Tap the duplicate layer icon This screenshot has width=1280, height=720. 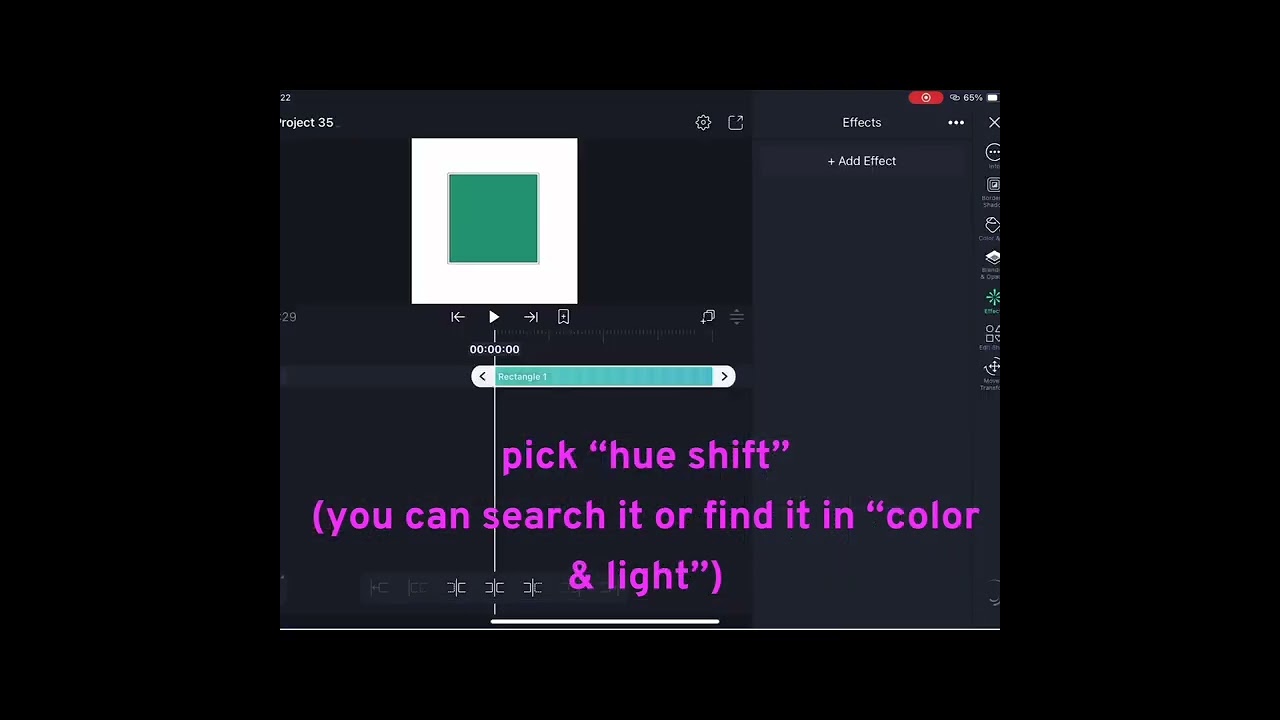click(x=708, y=317)
